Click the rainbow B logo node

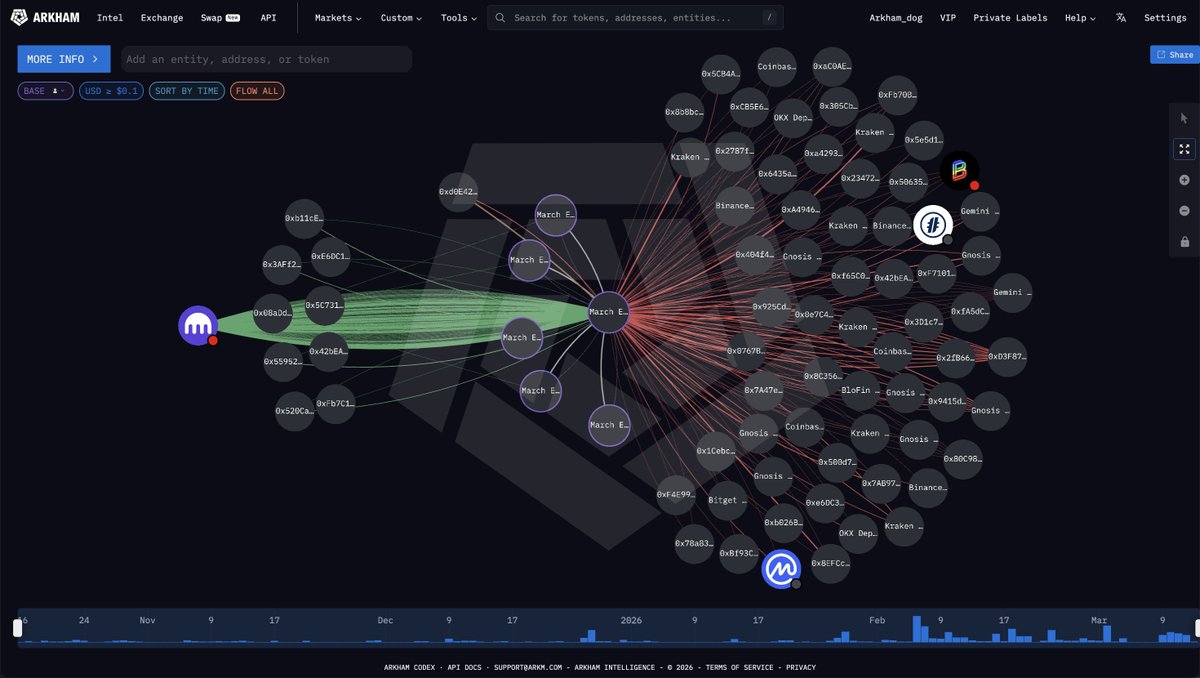point(959,171)
